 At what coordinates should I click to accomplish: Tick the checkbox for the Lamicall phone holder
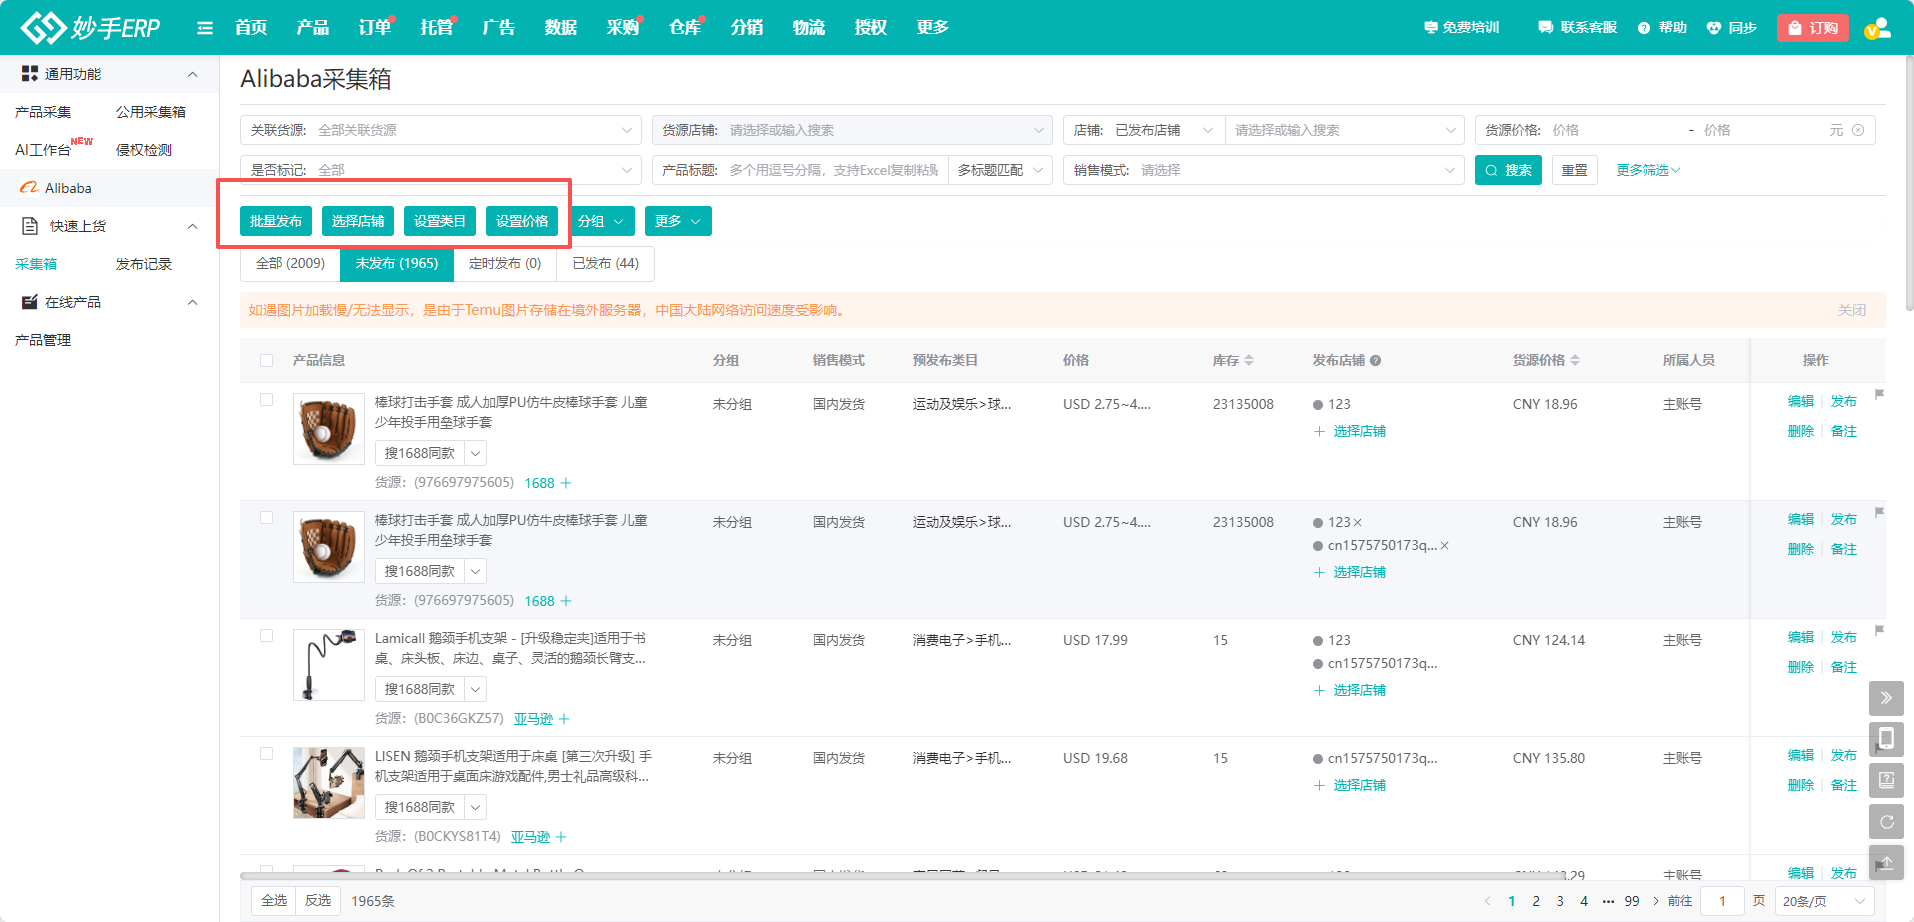pyautogui.click(x=266, y=636)
